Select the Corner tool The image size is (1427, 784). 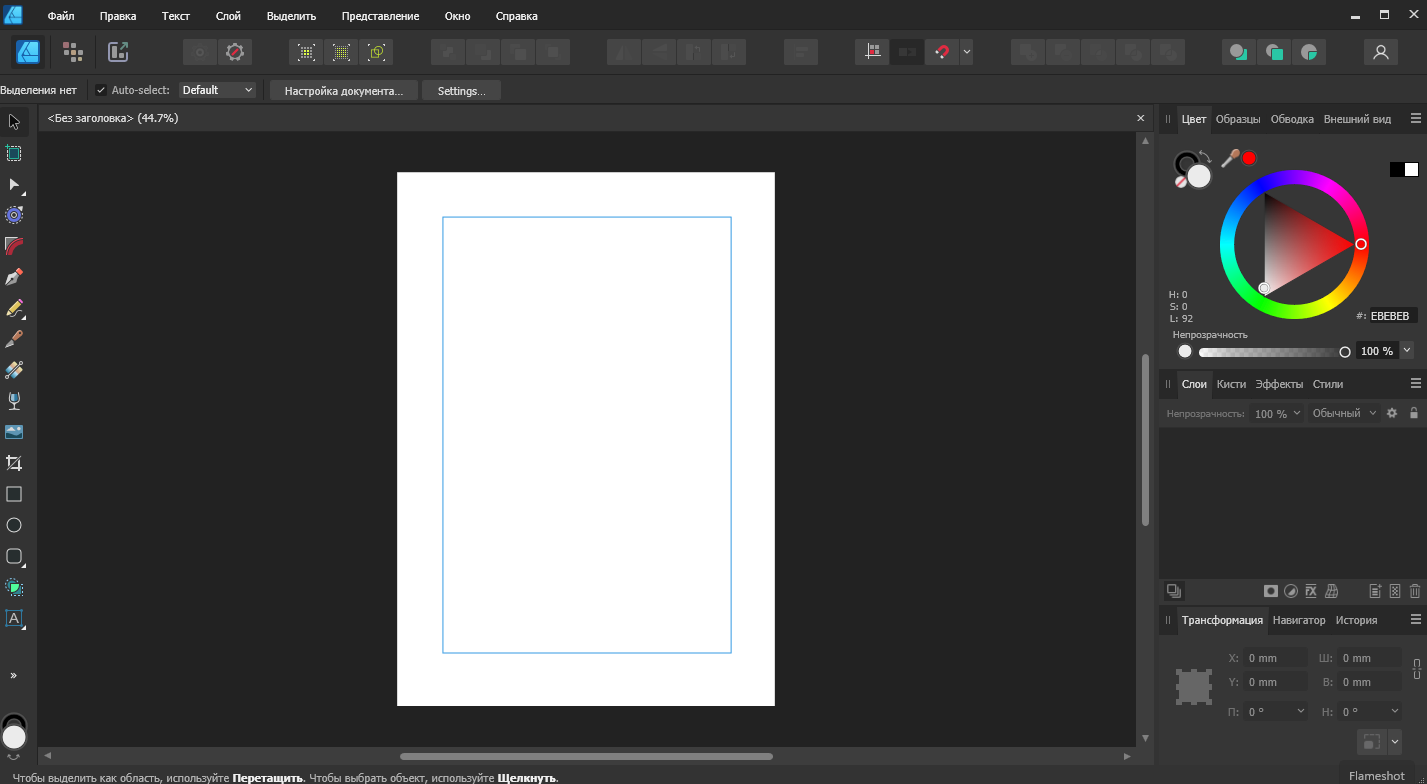click(x=14, y=246)
